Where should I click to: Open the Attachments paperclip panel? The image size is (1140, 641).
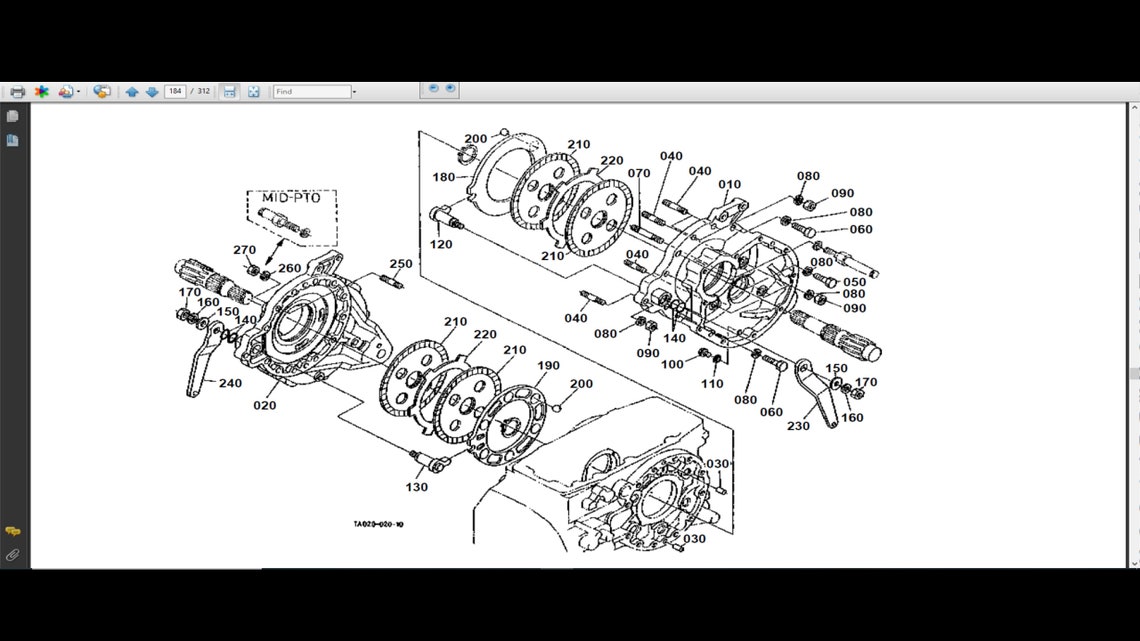(13, 553)
